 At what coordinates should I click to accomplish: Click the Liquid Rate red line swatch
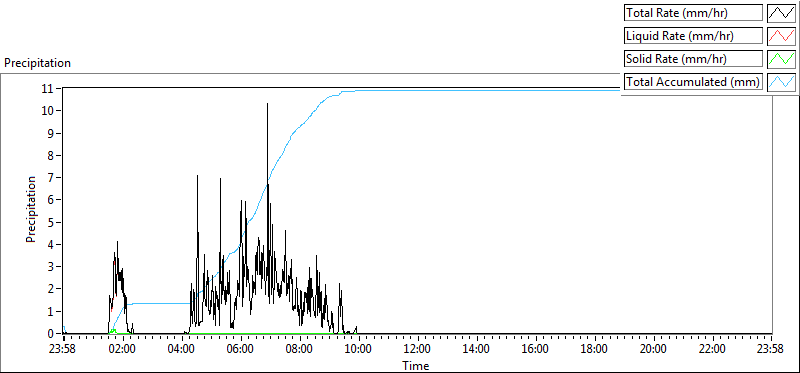781,35
